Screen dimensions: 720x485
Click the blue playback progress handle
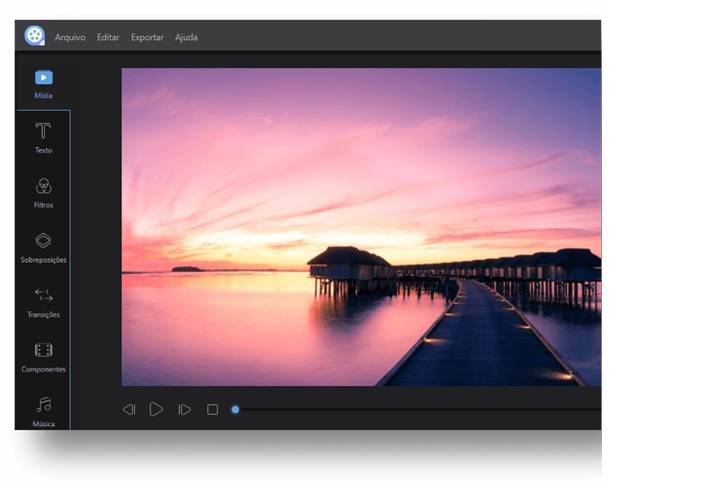235,409
